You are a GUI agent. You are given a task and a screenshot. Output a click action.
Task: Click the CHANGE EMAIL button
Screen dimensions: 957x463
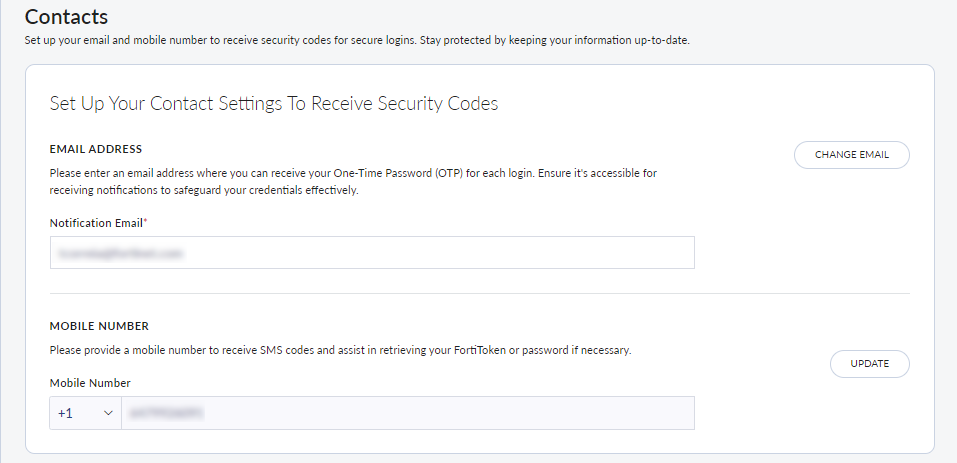click(x=851, y=155)
